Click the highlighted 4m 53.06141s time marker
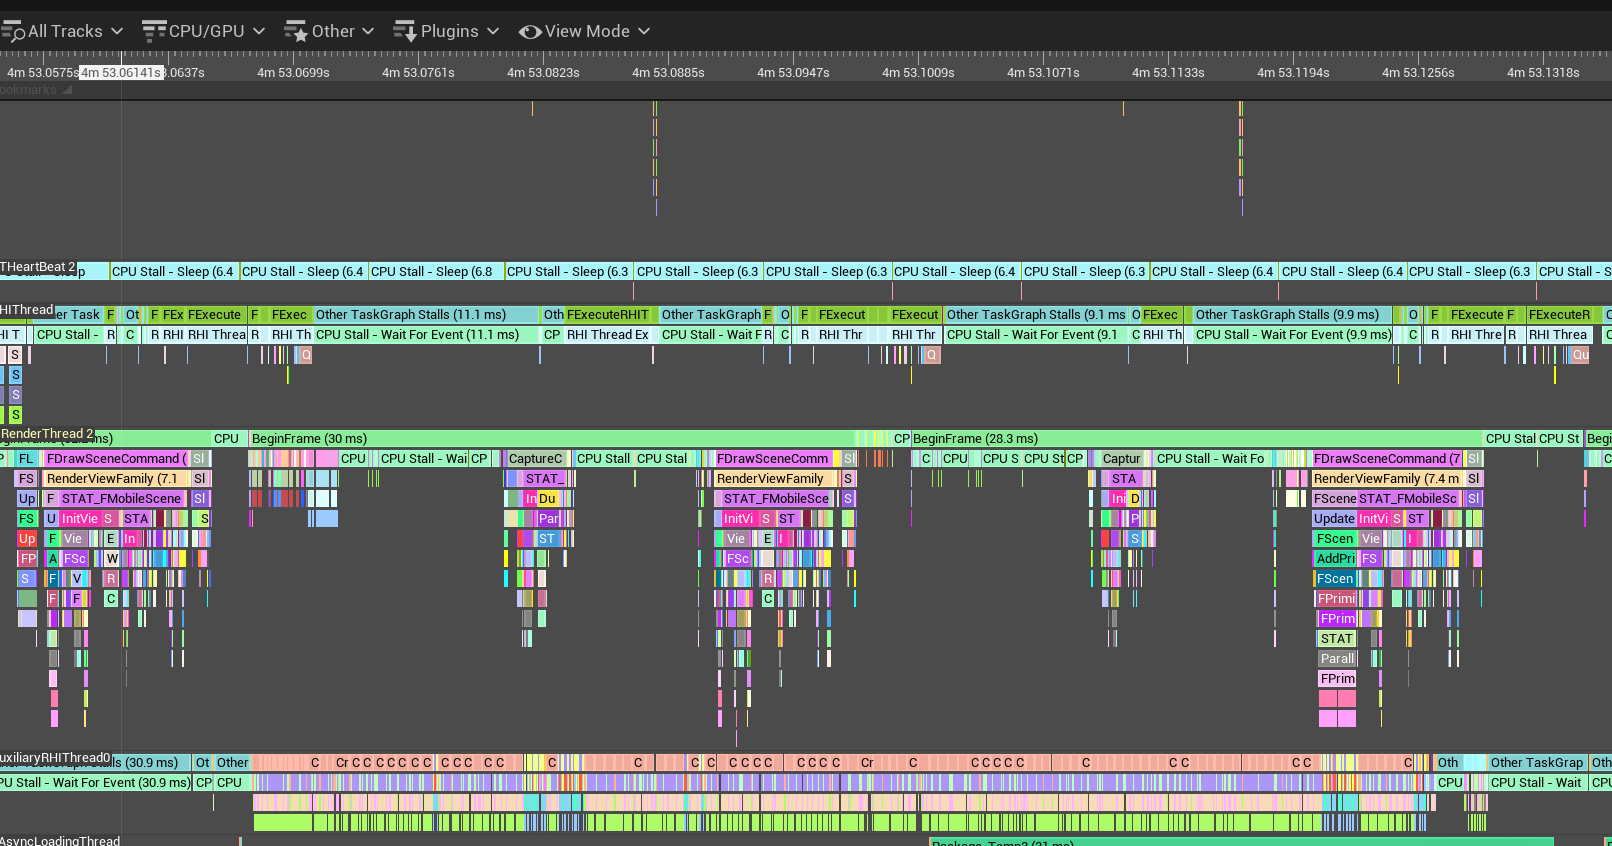 [x=121, y=73]
